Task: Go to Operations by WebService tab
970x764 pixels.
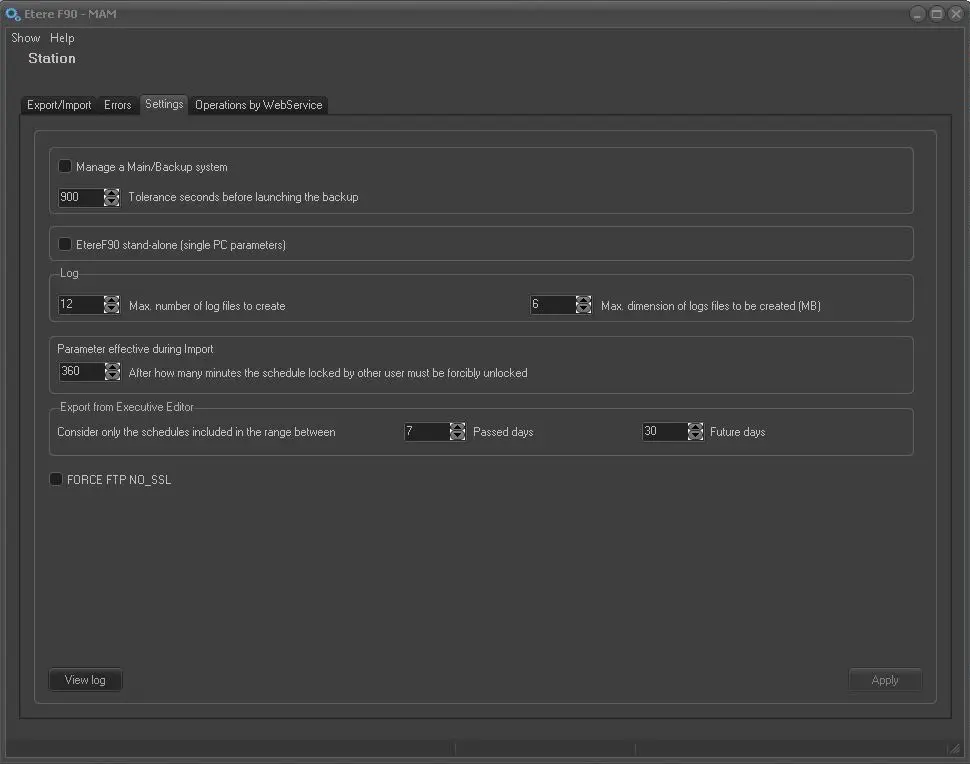Action: 258,105
